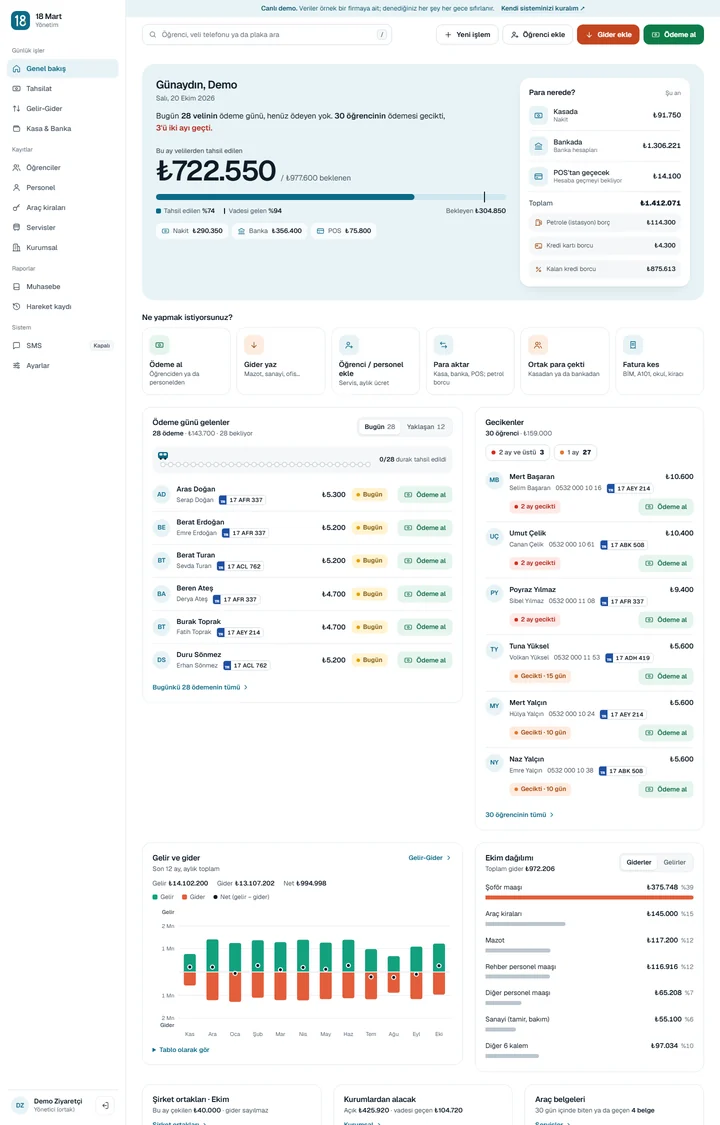The width and height of the screenshot is (720, 1125).
Task: Click Ödeme al for Beren Ateş
Action: (425, 594)
